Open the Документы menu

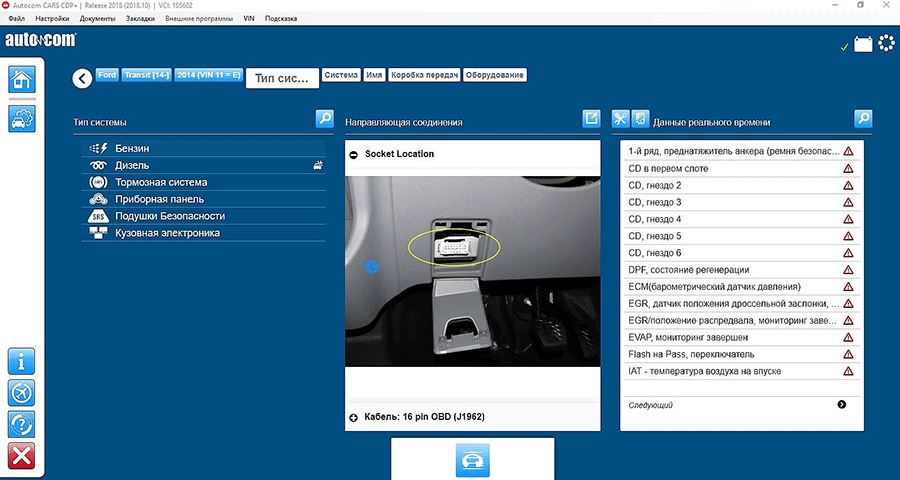tap(98, 18)
